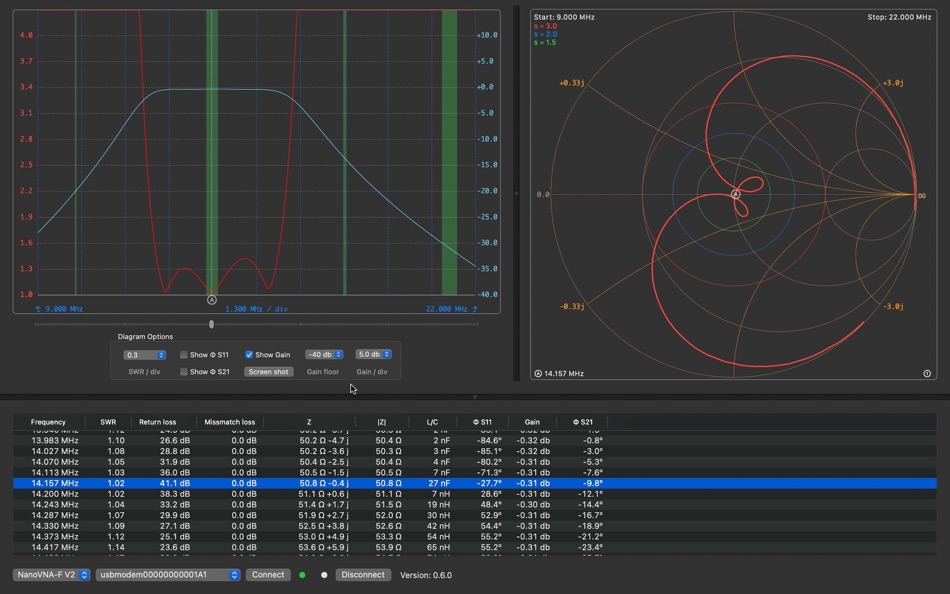Click marker A on the Smith chart

click(736, 195)
